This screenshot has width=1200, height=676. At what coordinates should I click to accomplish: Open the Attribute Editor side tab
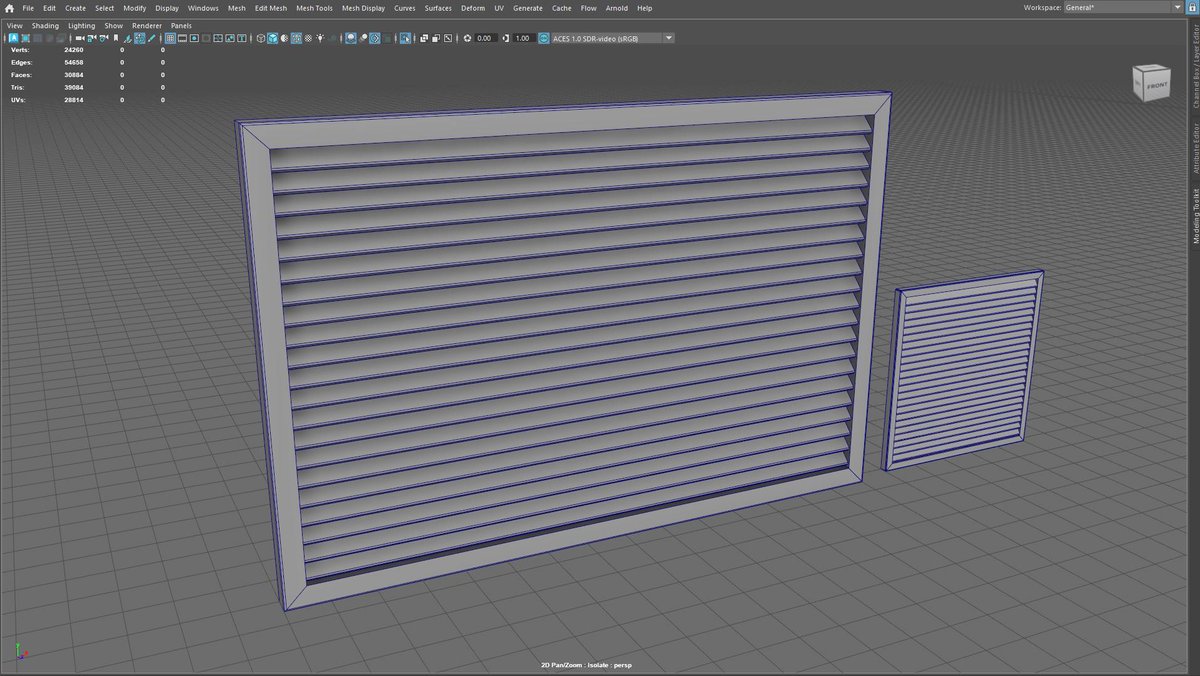(1194, 148)
